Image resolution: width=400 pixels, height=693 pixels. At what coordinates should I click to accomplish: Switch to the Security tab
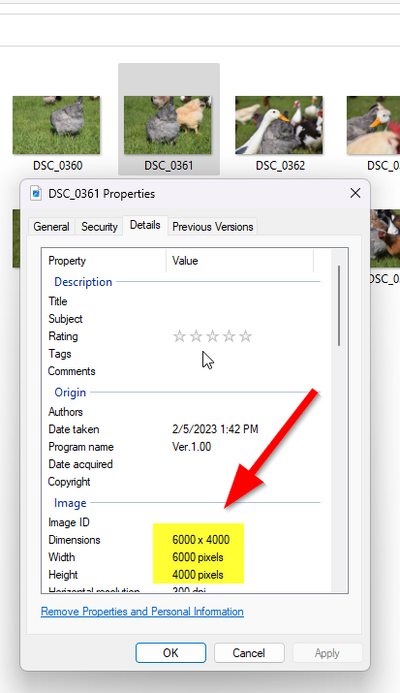coord(99,227)
